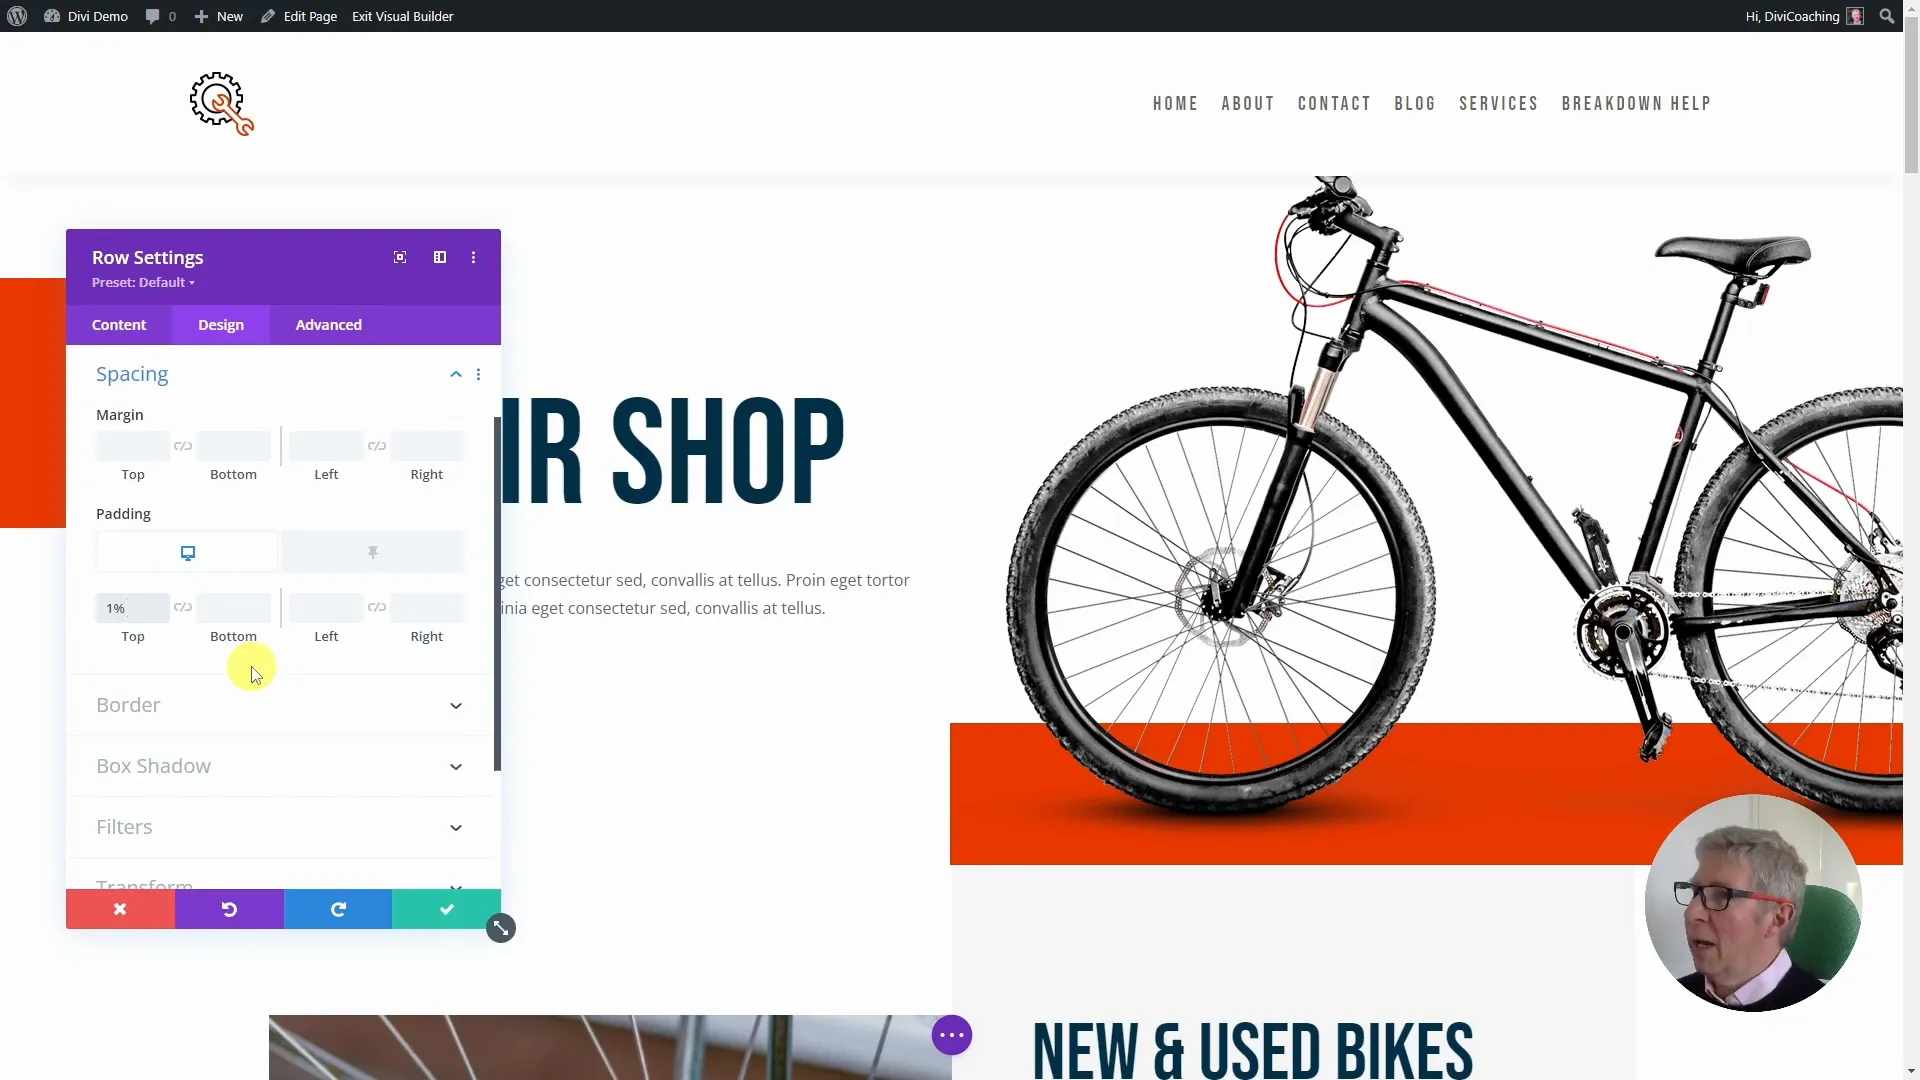Open the admin bar search icon
This screenshot has width=1920, height=1080.
click(x=1887, y=16)
